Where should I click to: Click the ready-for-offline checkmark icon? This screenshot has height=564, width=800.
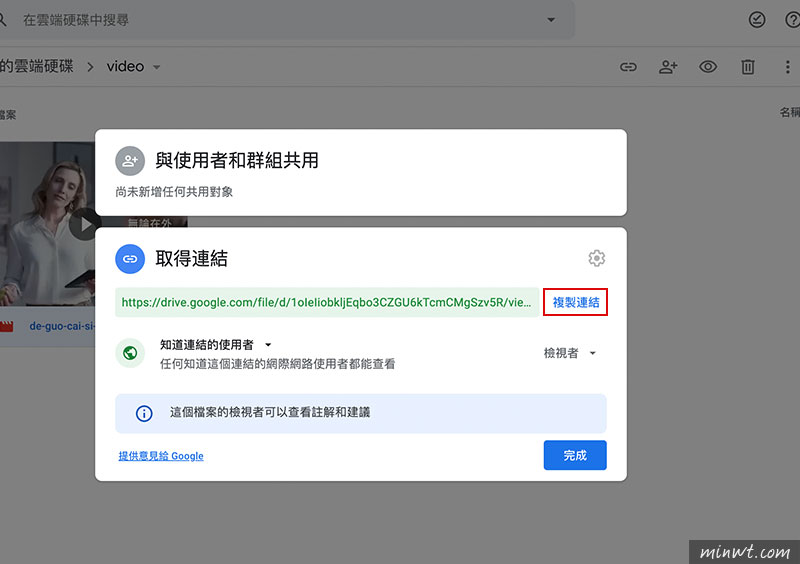(757, 20)
